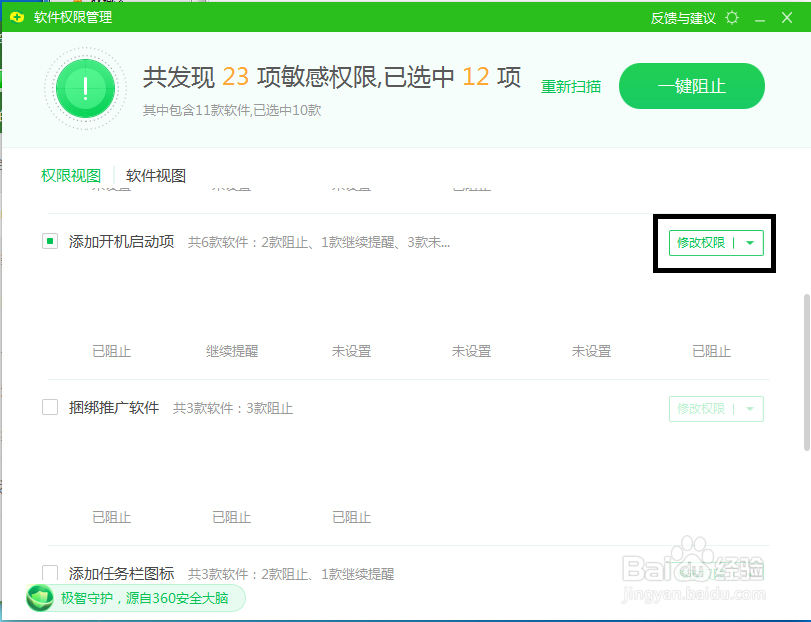Click the green shield icon in bottom banner

(40, 598)
